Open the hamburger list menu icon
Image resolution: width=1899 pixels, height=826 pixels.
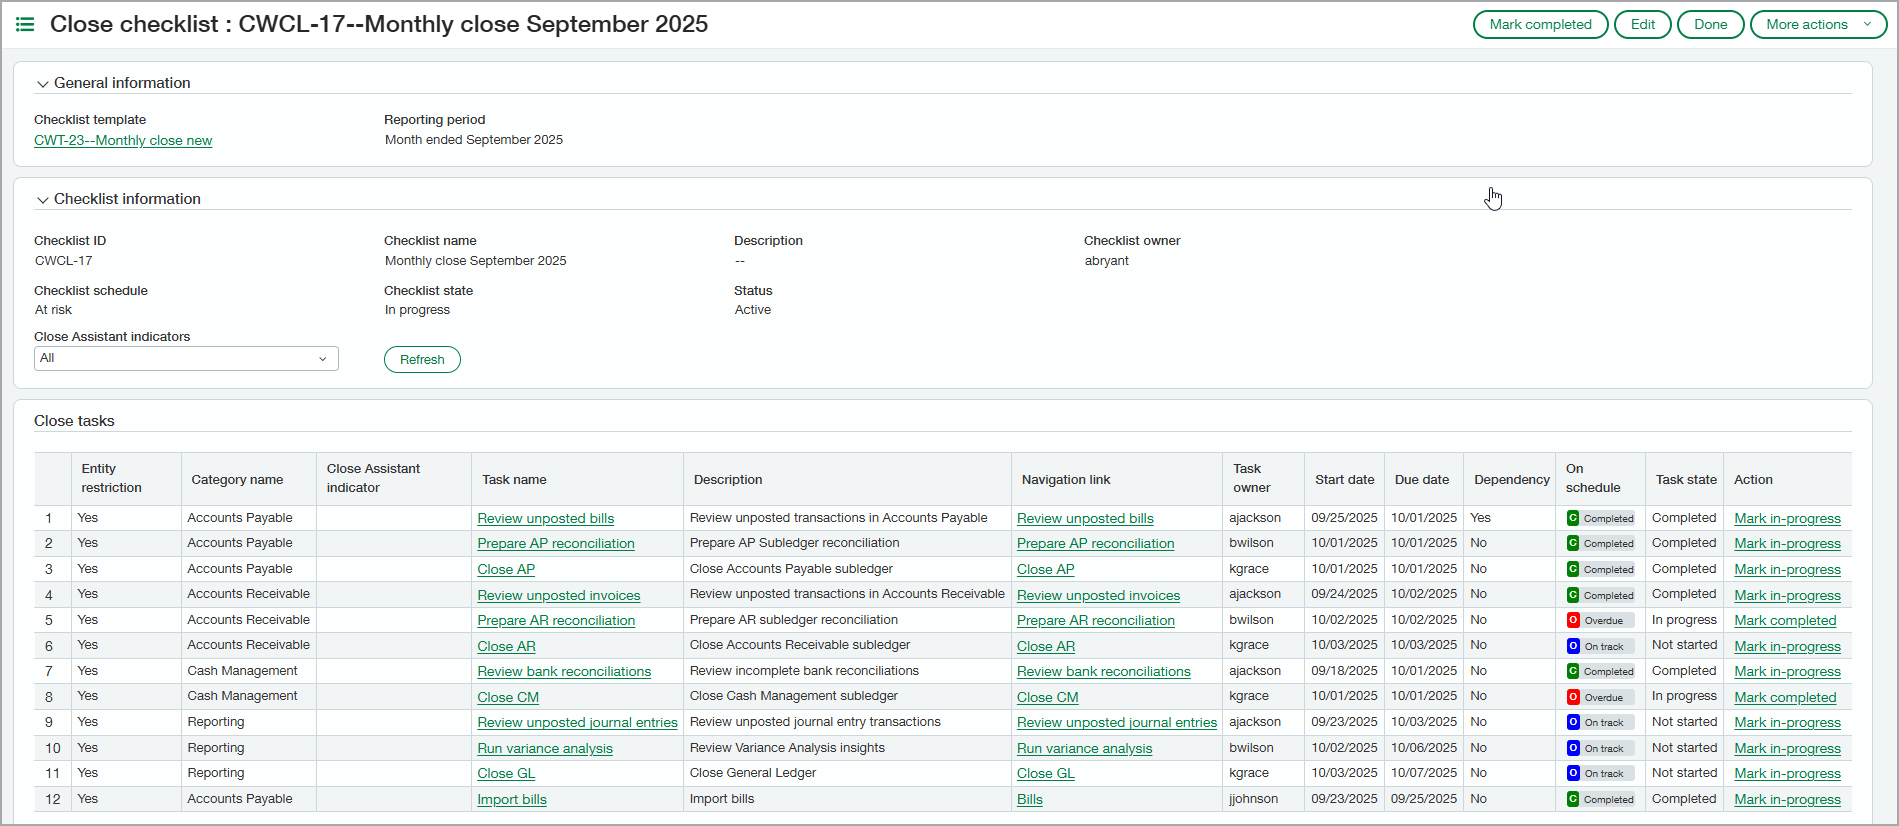coord(25,24)
